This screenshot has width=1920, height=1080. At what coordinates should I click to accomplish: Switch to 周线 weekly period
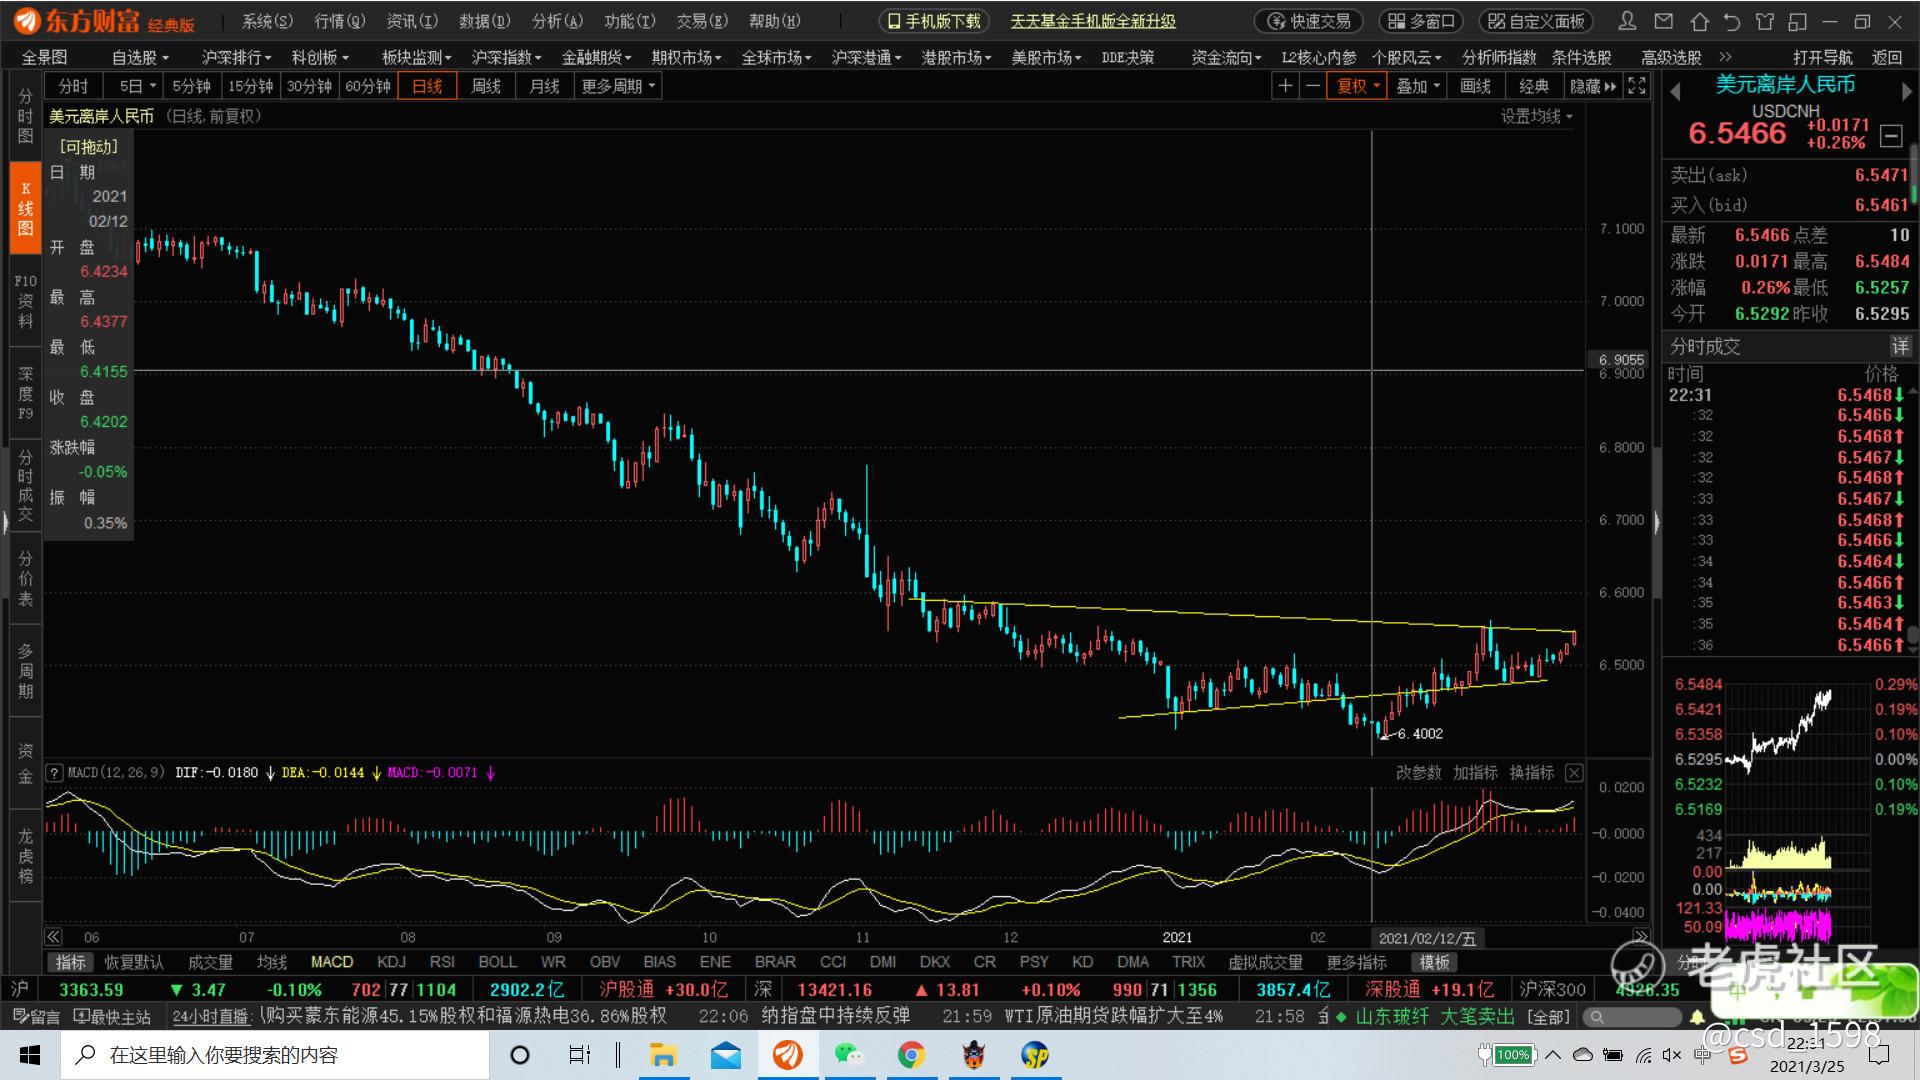pos(486,86)
